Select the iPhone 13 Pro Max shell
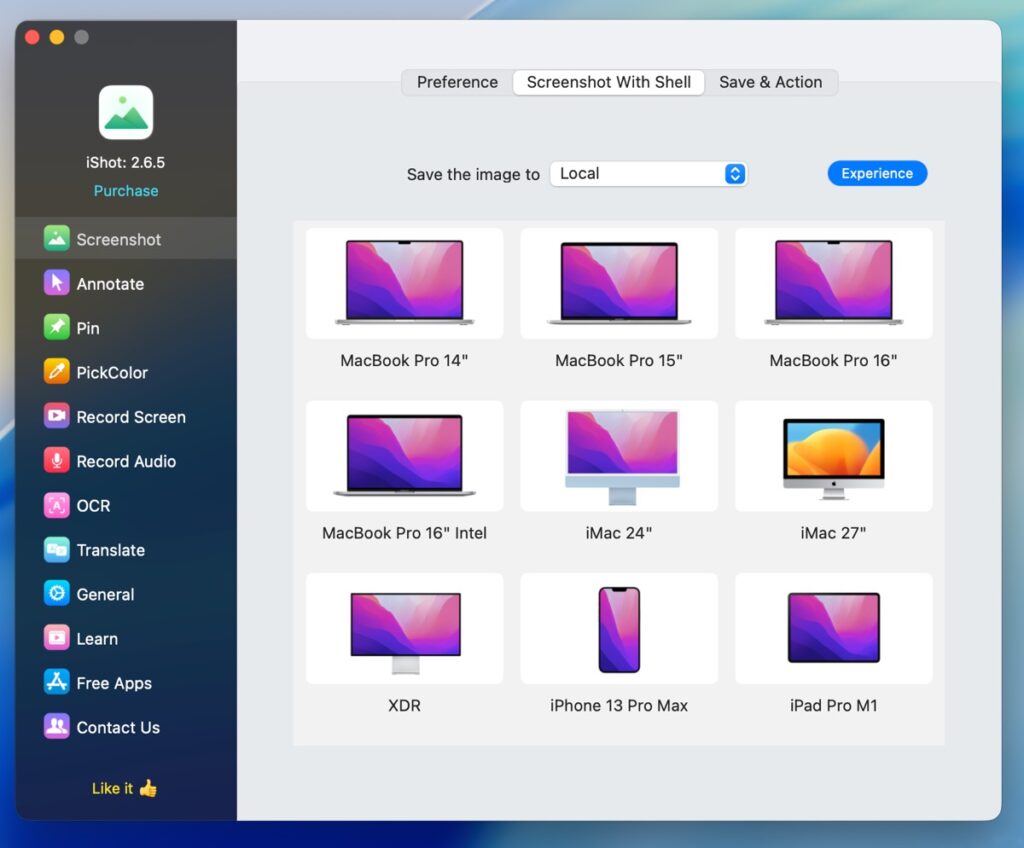The image size is (1024, 848). click(x=619, y=629)
